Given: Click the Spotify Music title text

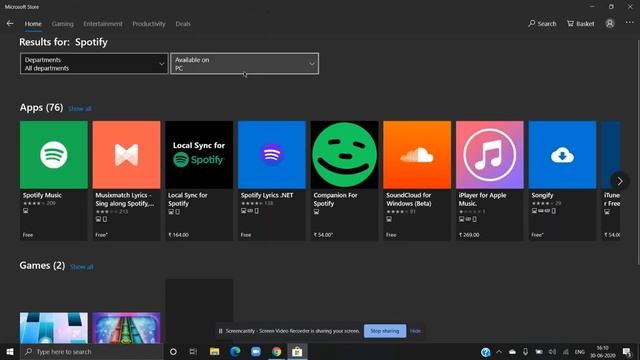Looking at the screenshot, I should point(42,195).
